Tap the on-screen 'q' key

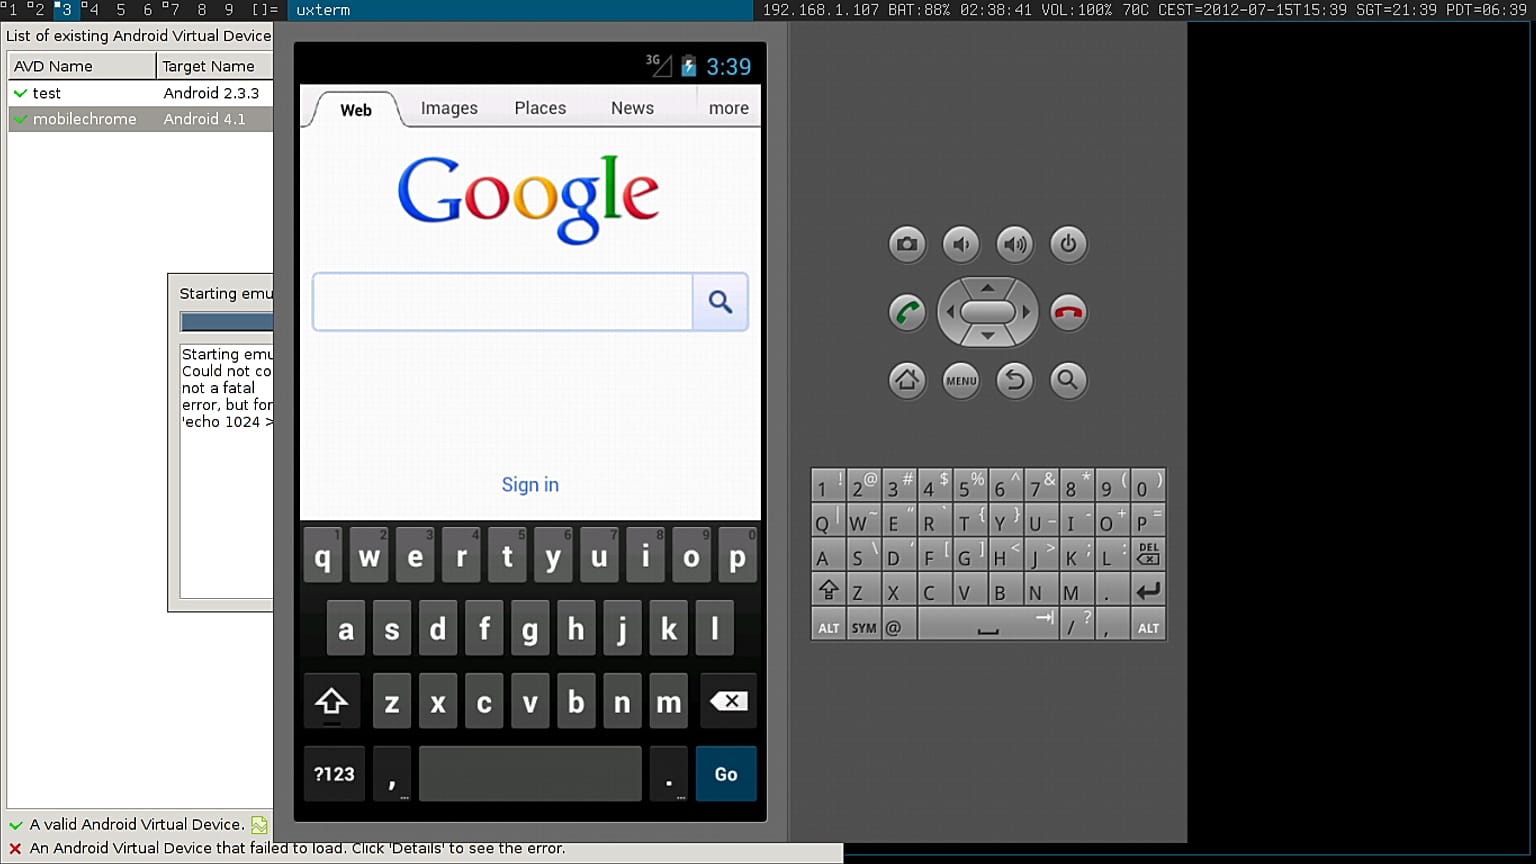point(322,556)
